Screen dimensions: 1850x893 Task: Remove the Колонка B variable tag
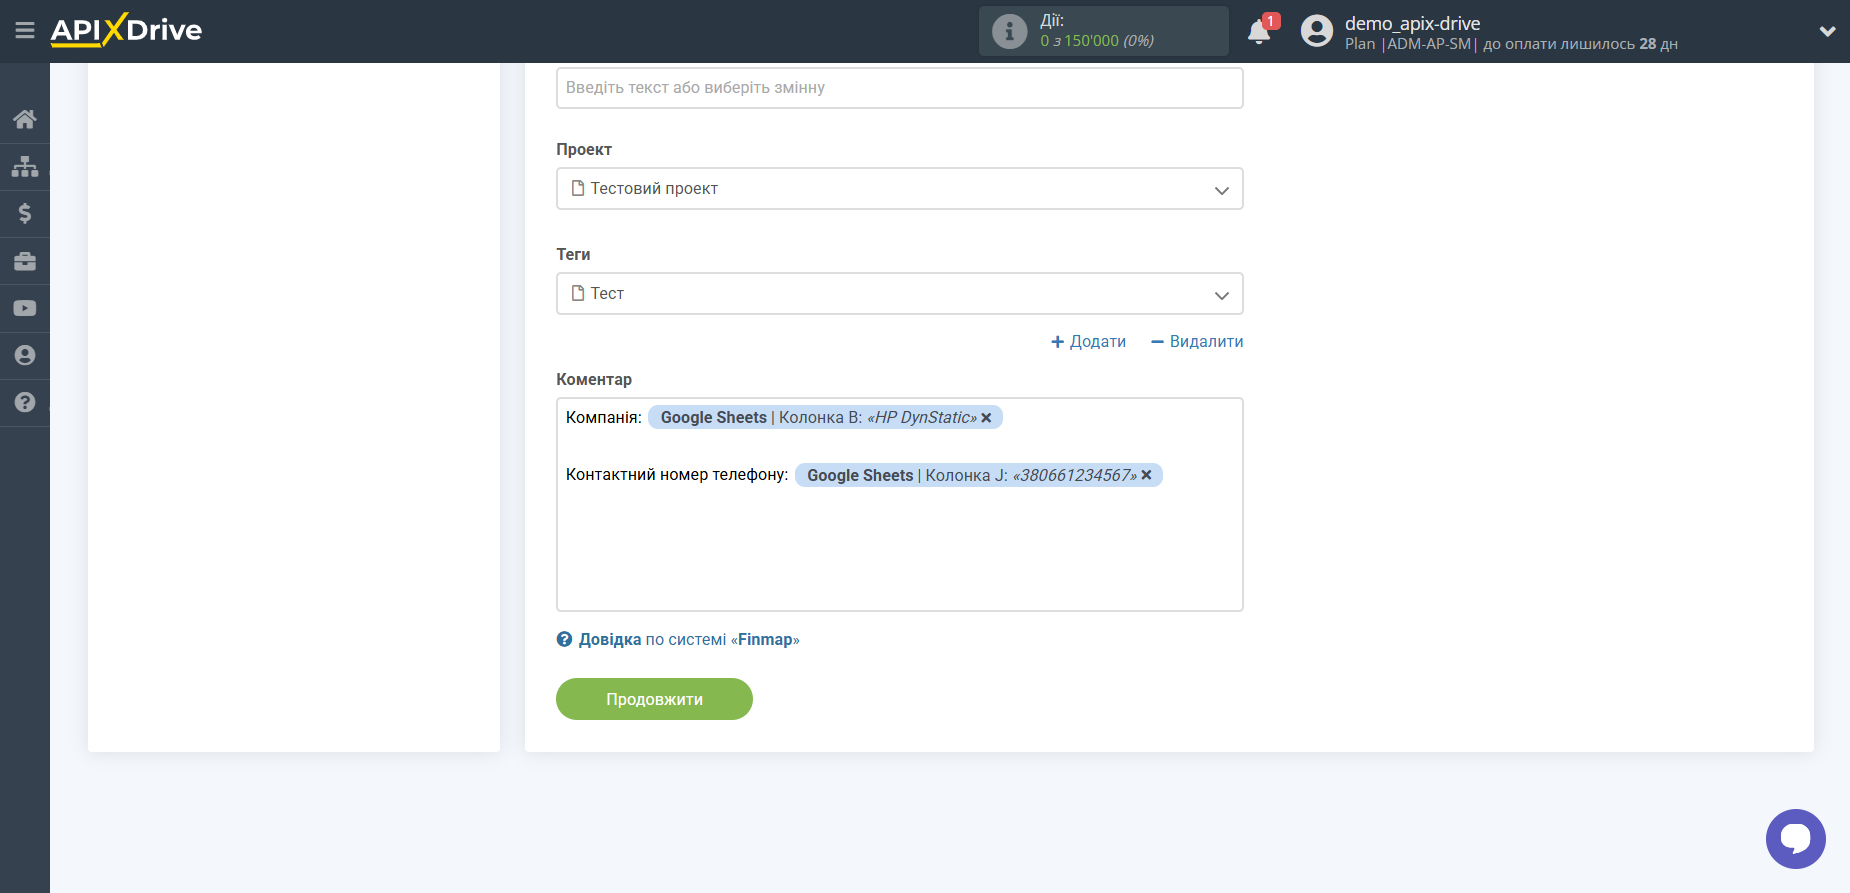tap(986, 418)
